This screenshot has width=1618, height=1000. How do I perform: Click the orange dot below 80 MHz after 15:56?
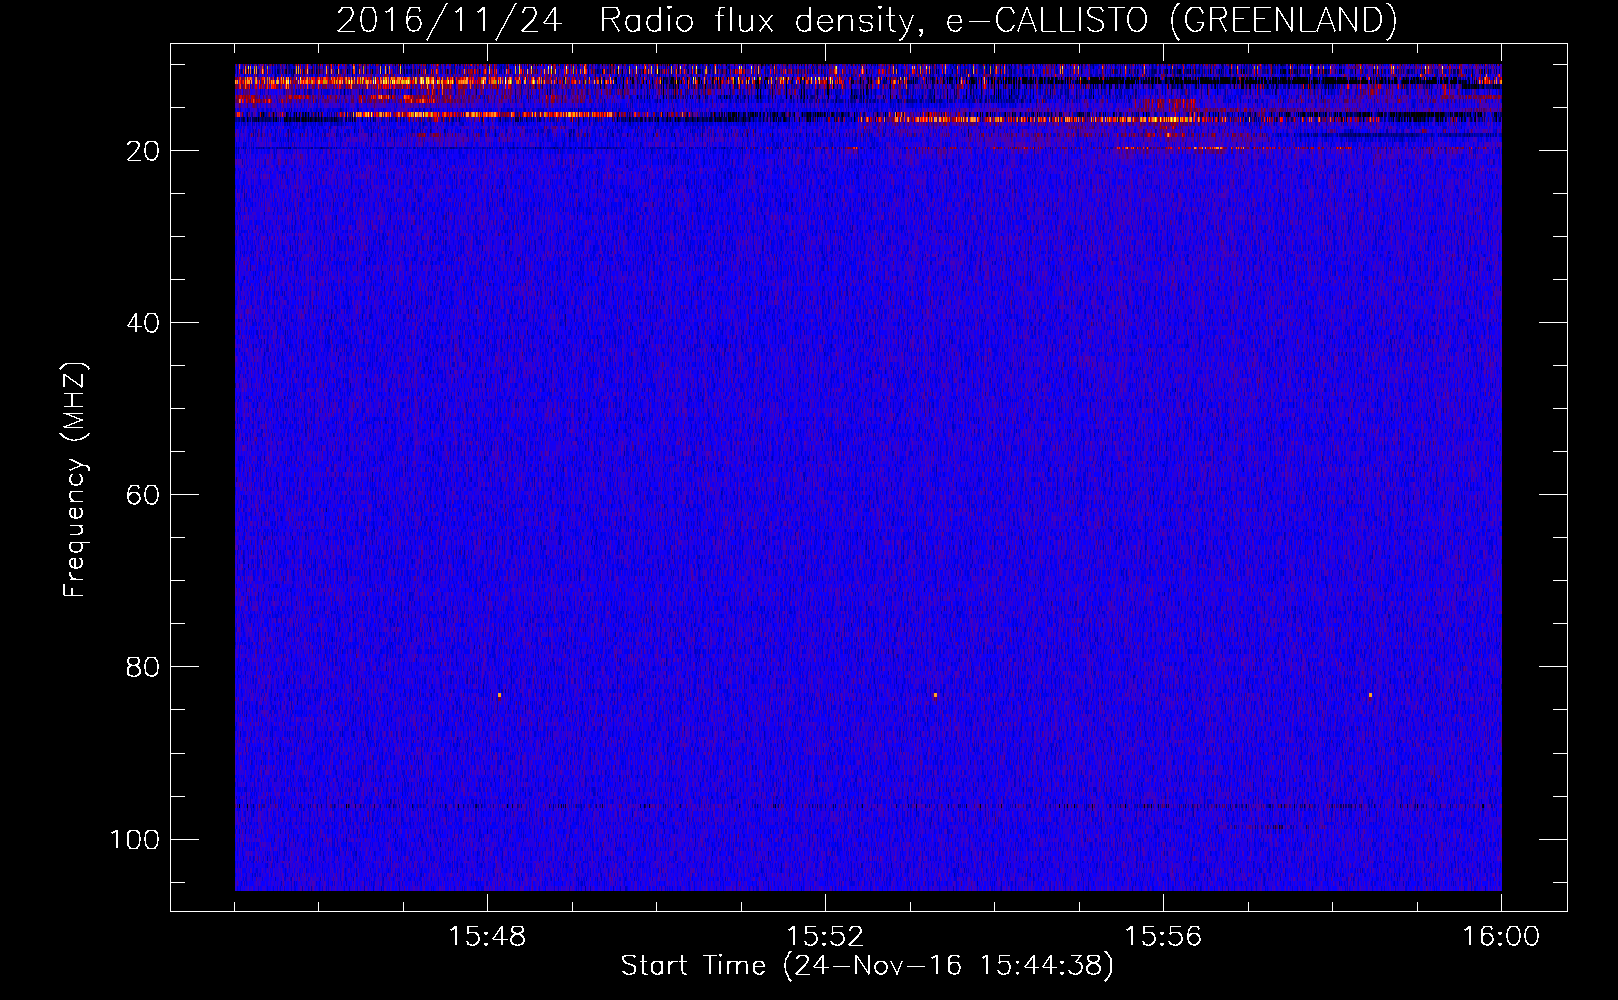point(1370,695)
